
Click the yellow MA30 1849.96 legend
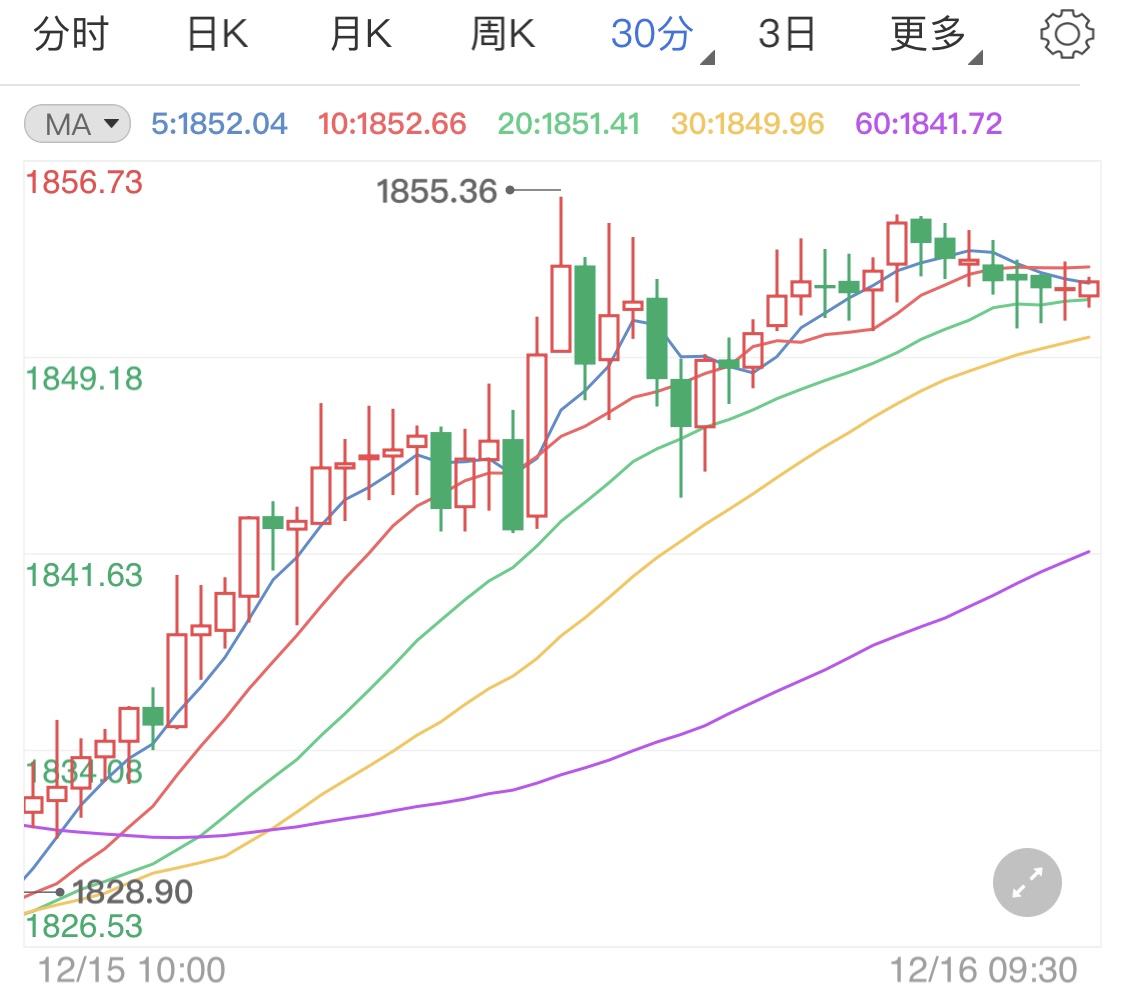pyautogui.click(x=747, y=124)
